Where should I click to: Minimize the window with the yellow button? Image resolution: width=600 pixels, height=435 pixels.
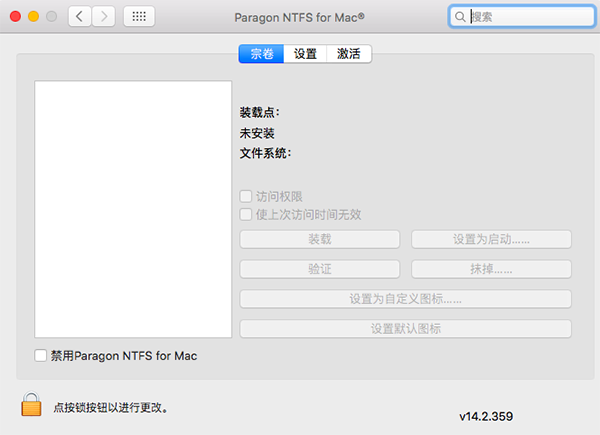point(34,16)
